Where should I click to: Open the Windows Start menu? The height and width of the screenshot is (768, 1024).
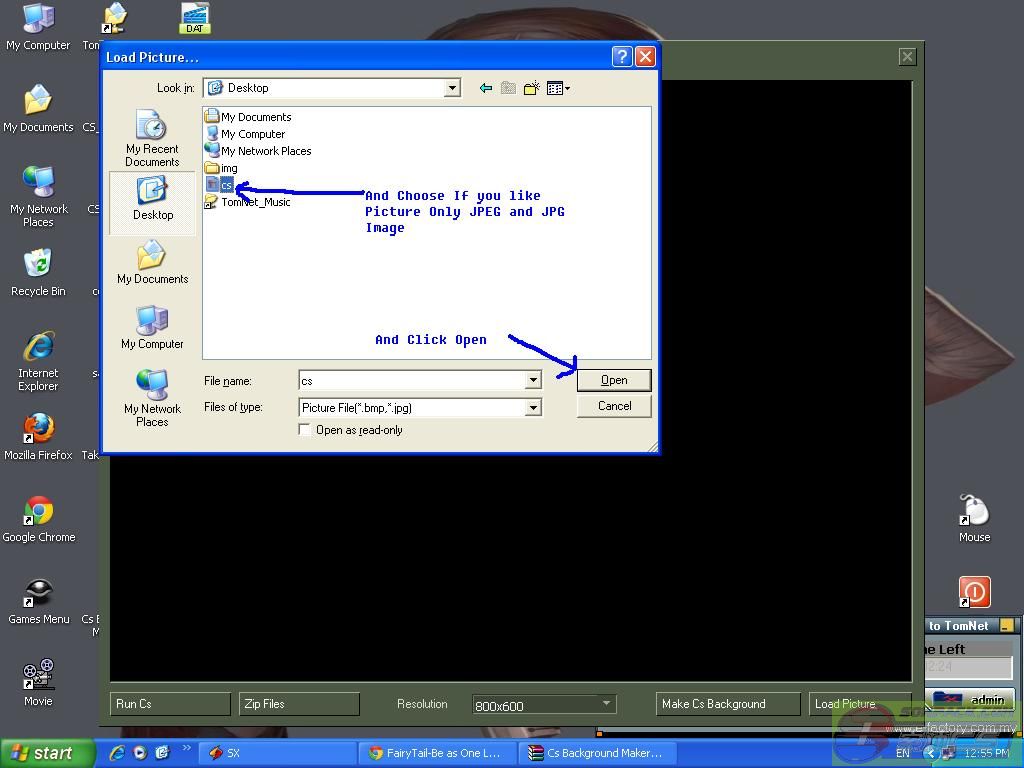tap(46, 753)
